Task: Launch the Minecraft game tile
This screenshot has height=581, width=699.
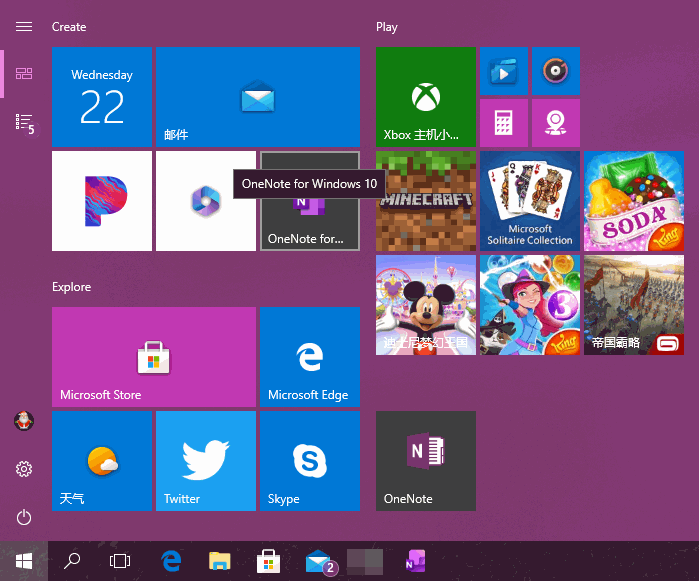Action: [425, 201]
